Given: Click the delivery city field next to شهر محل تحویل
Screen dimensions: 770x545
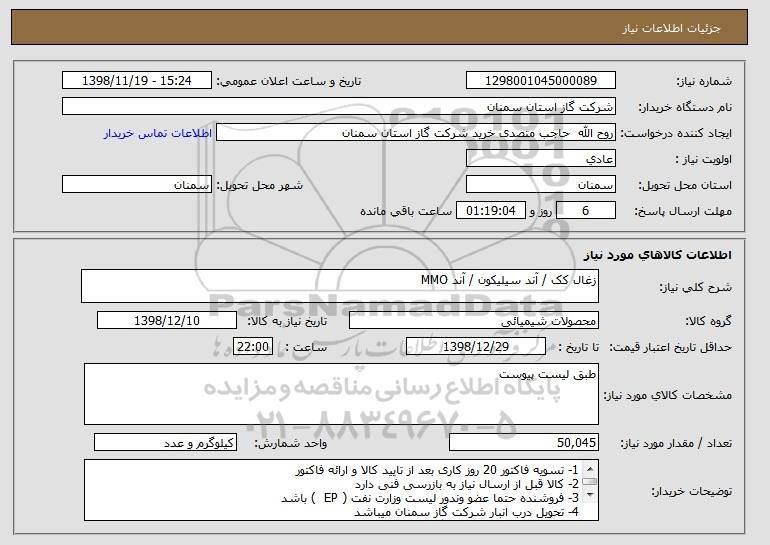Looking at the screenshot, I should point(137,185).
